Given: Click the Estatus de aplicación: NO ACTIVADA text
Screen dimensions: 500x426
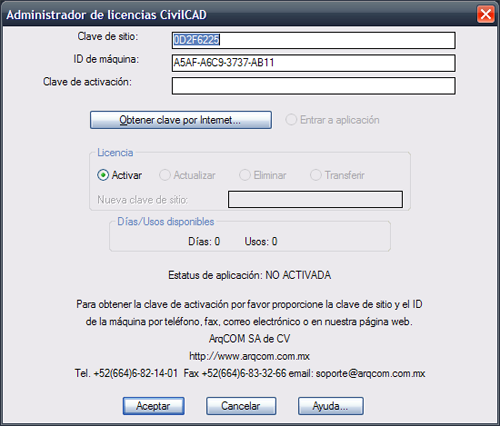Looking at the screenshot, I should pos(250,275).
